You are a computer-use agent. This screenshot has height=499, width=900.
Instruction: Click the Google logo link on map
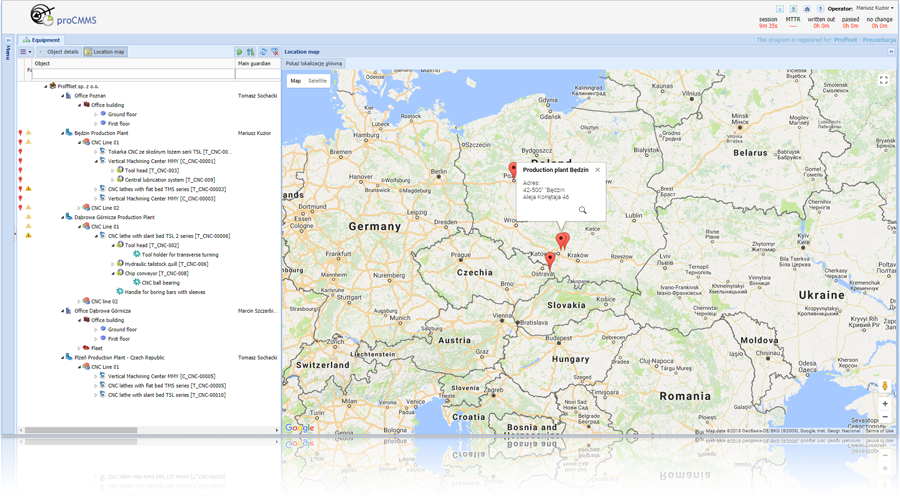(300, 428)
